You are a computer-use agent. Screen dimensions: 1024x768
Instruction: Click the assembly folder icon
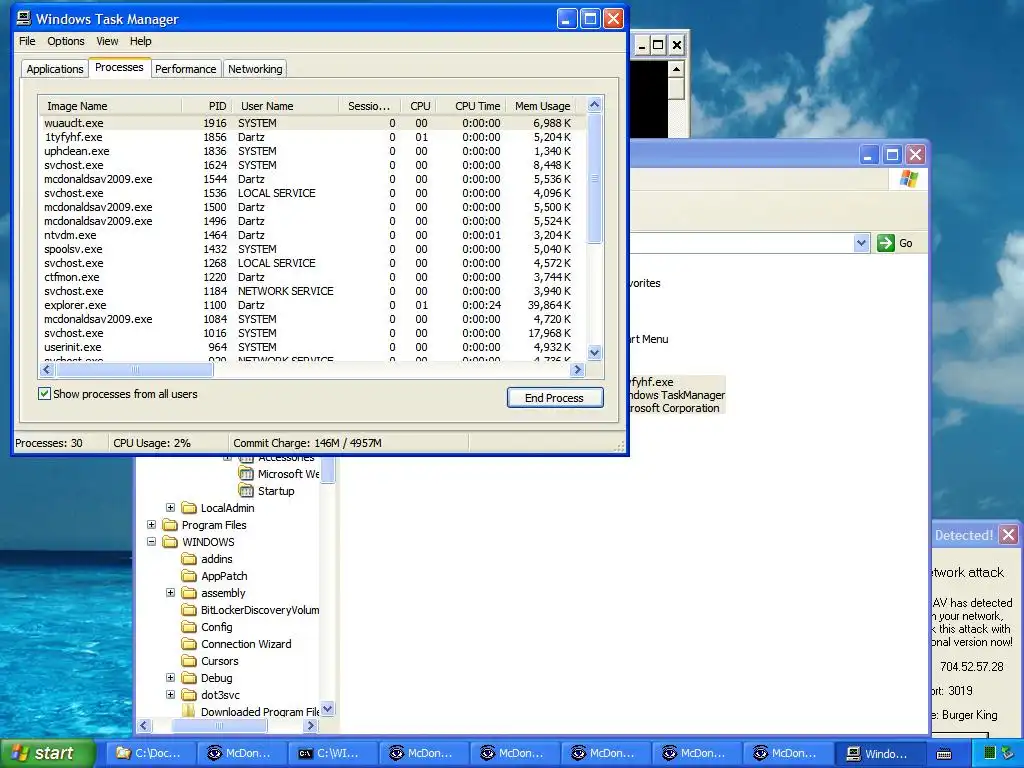click(x=189, y=592)
